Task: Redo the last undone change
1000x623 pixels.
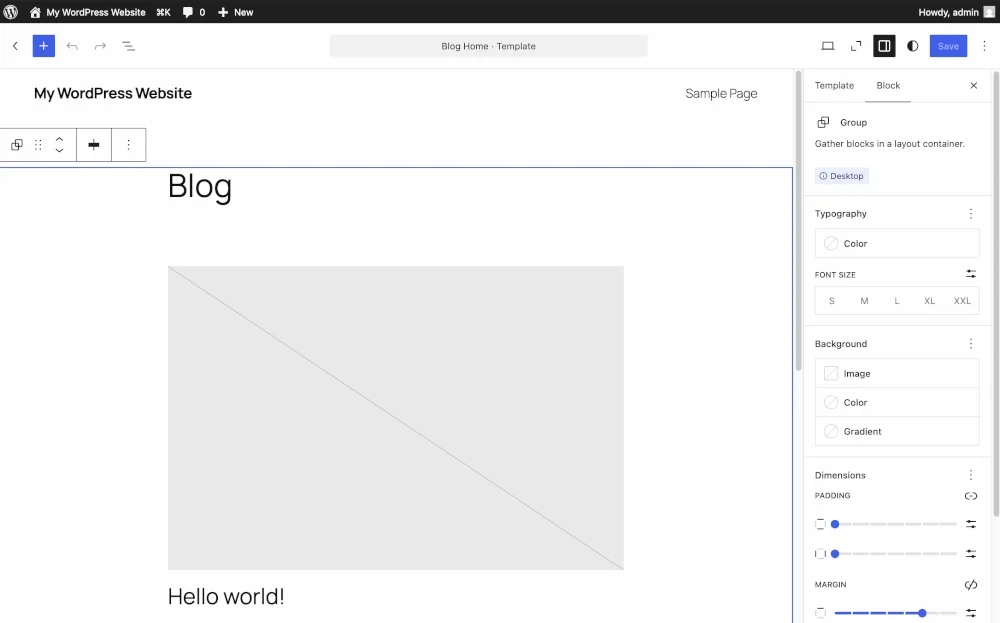Action: click(x=100, y=46)
